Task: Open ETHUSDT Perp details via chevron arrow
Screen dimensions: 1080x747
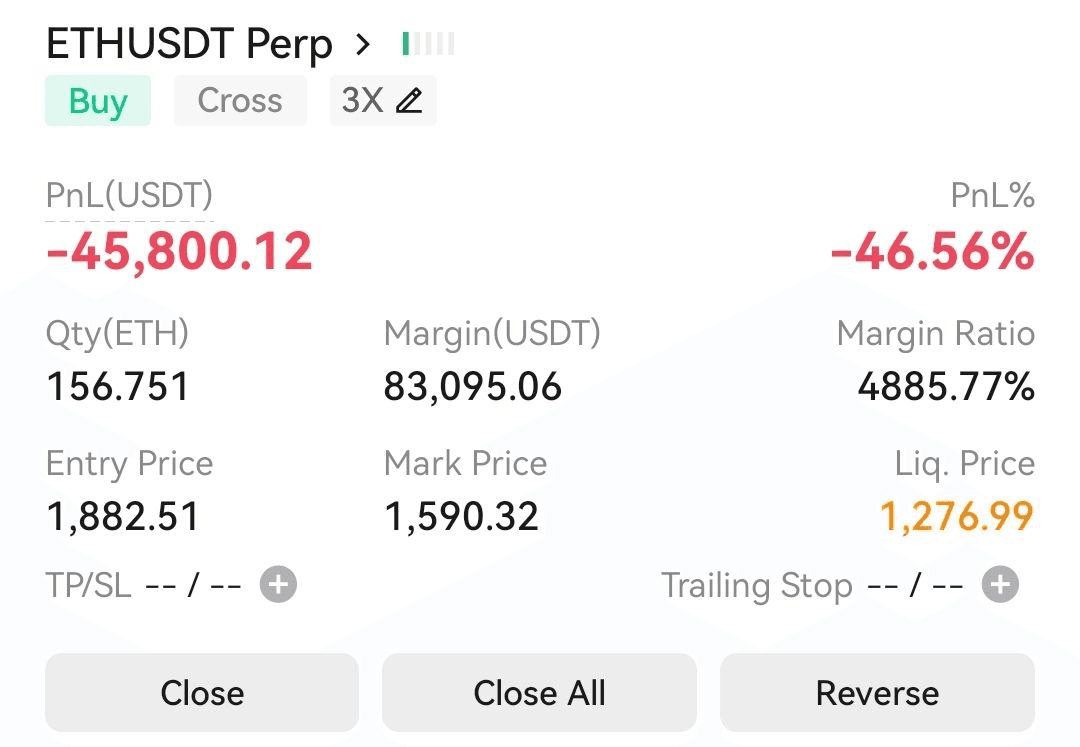Action: point(362,44)
